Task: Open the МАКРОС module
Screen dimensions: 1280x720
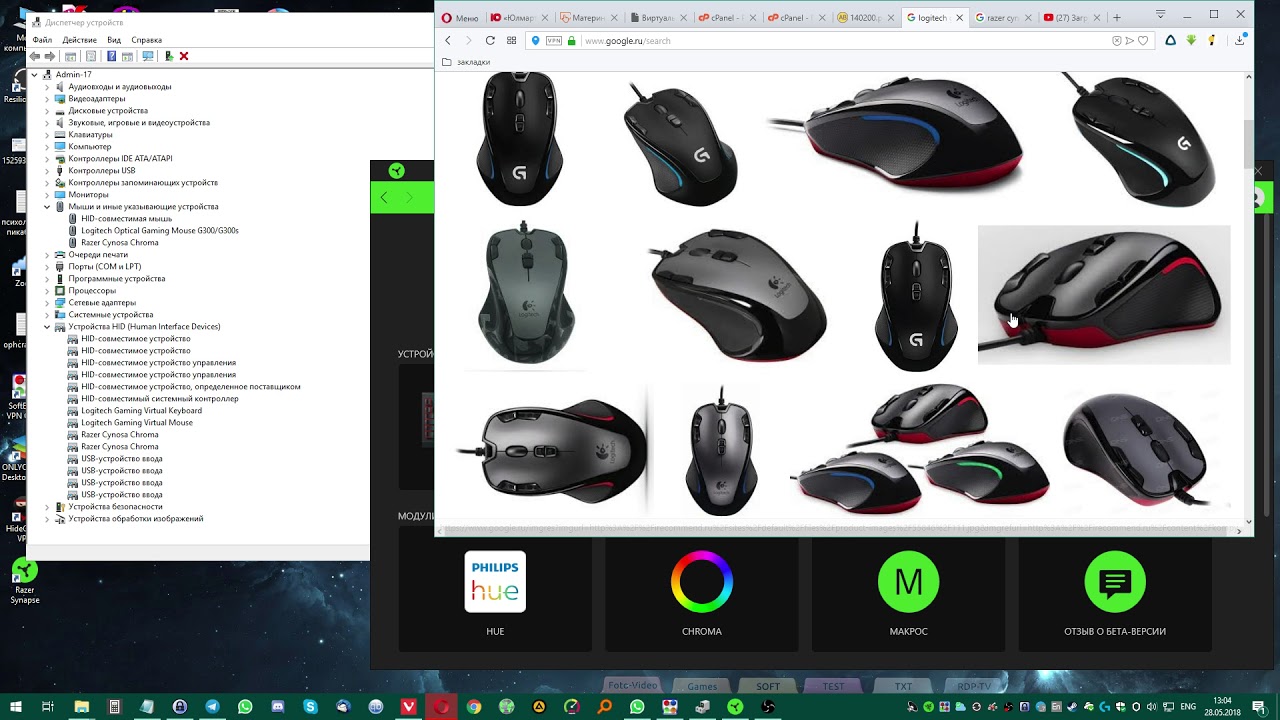Action: (908, 590)
